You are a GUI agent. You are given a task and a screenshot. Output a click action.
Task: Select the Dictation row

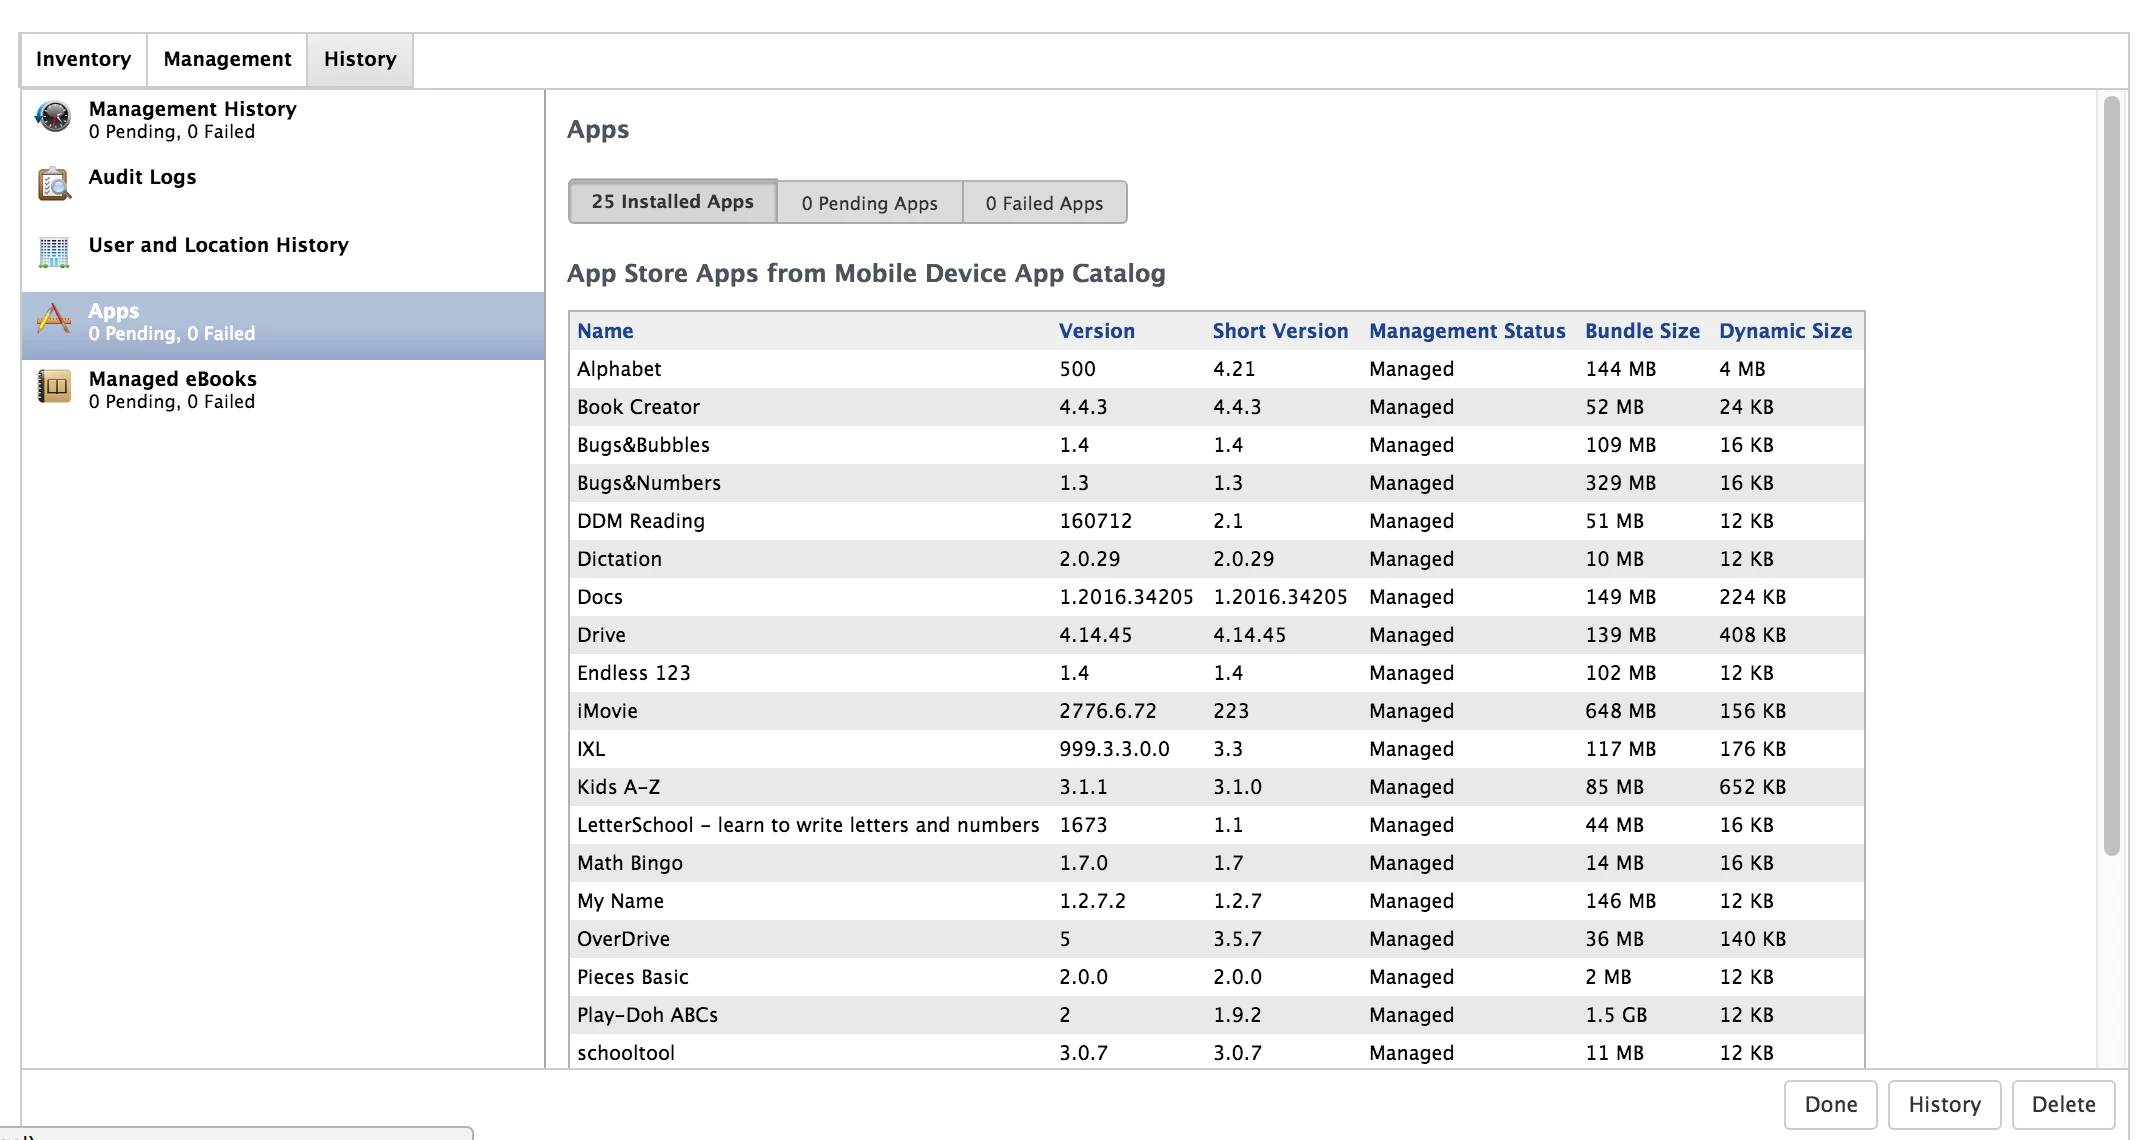[x=1216, y=559]
